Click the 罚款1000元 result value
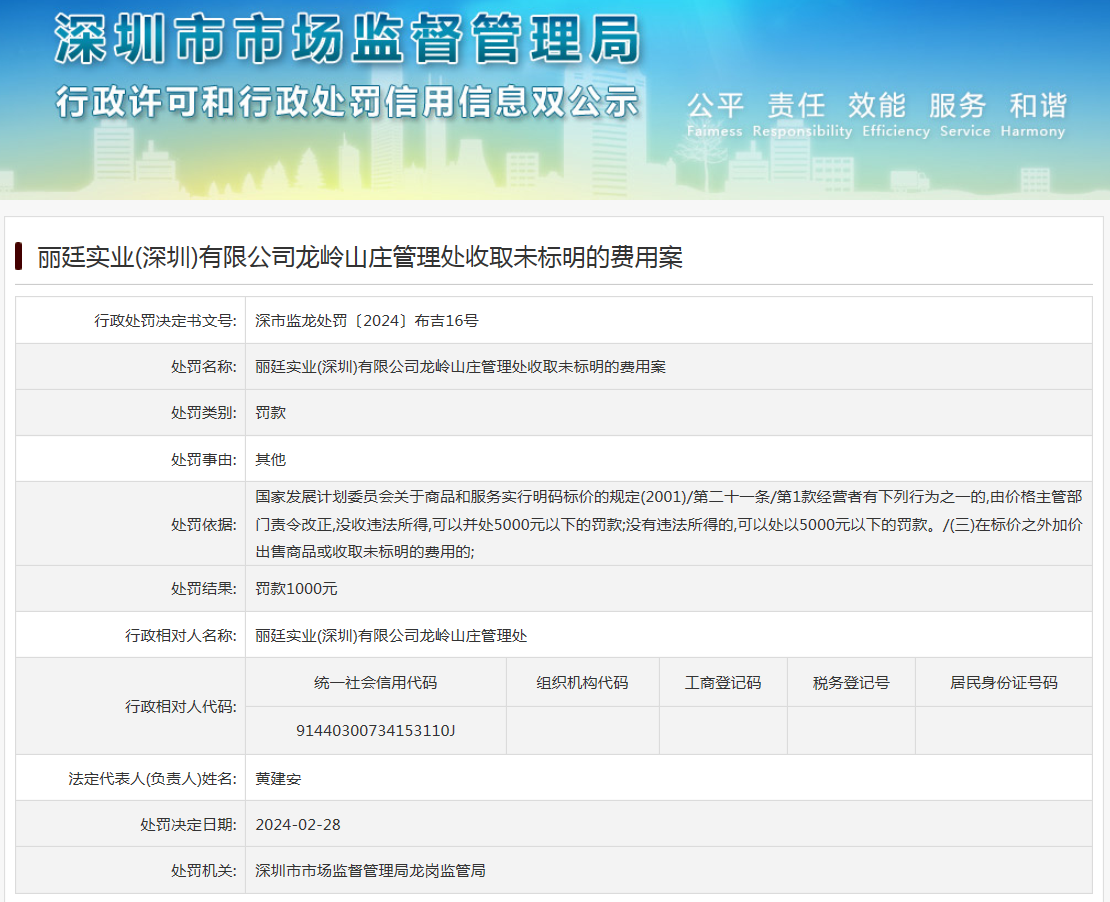Viewport: 1110px width, 902px height. pos(296,588)
